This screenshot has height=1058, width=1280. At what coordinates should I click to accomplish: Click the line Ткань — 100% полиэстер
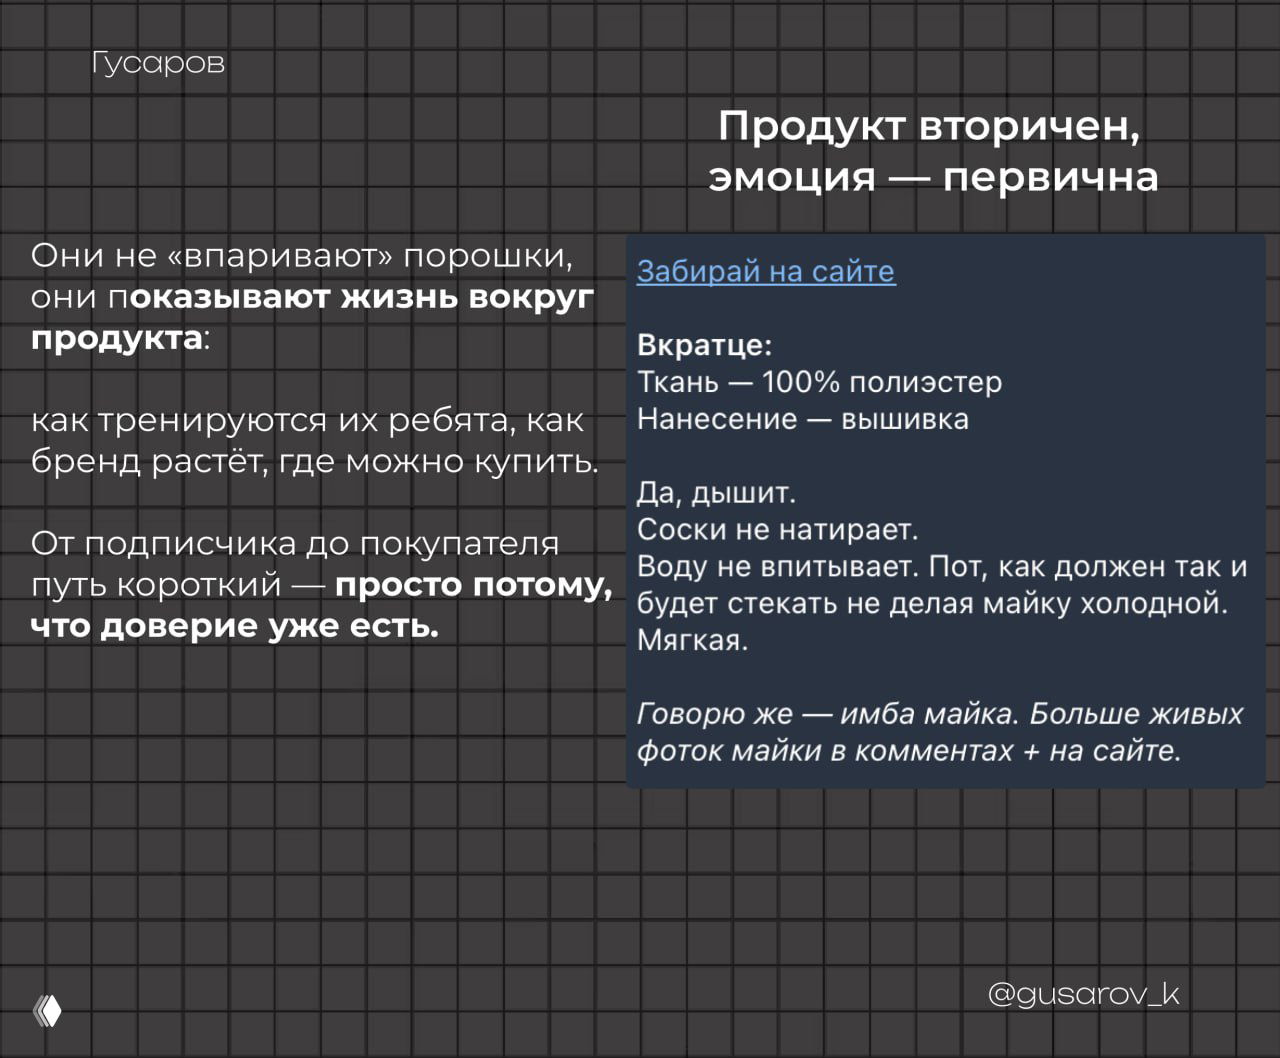(819, 381)
